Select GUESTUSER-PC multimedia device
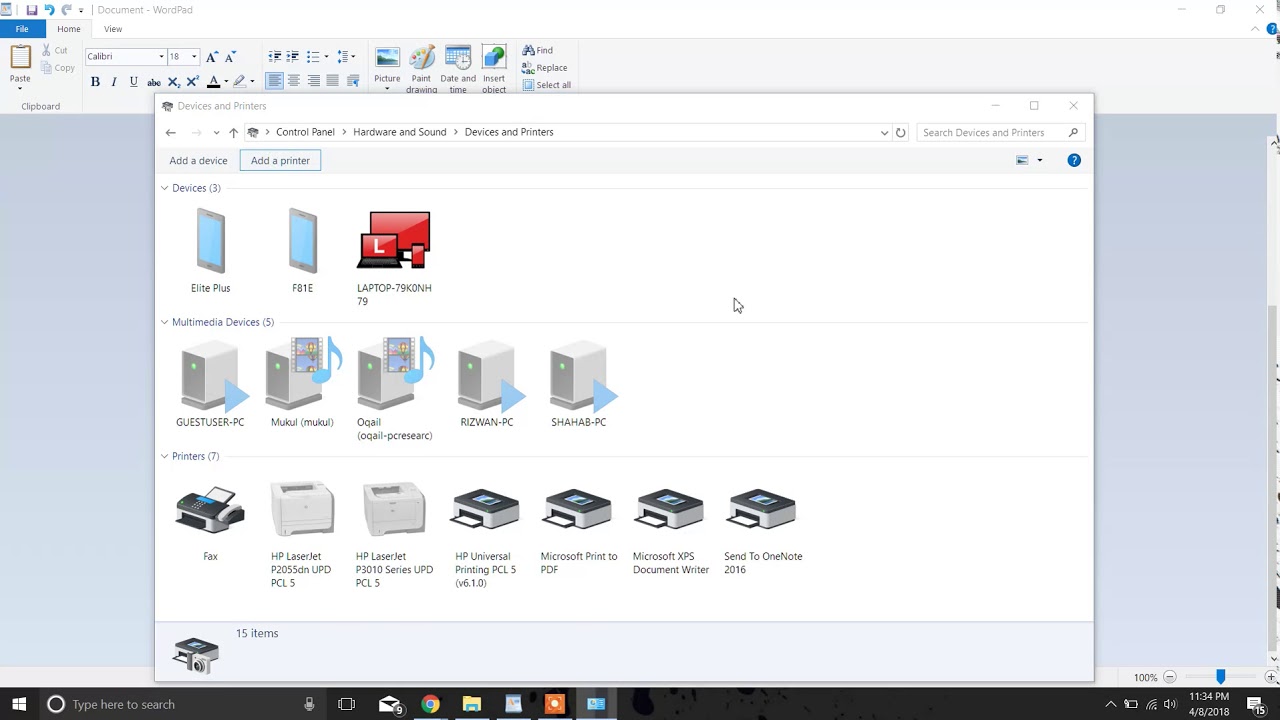 [x=210, y=385]
